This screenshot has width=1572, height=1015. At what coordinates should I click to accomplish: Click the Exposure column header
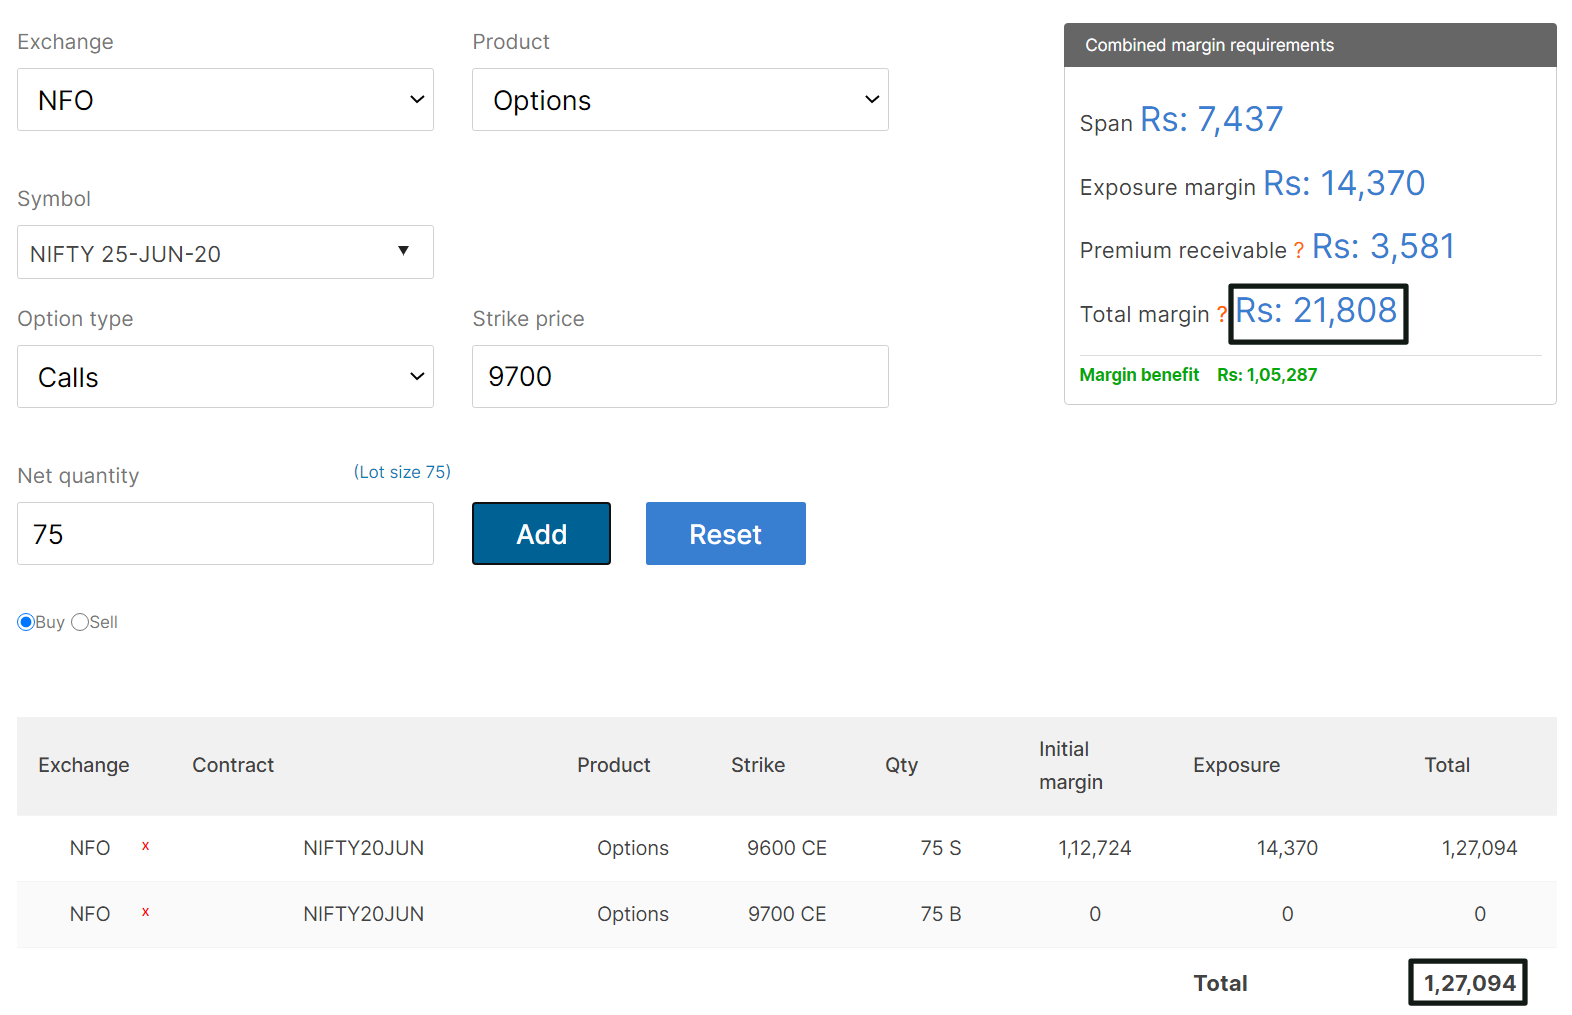tap(1236, 765)
